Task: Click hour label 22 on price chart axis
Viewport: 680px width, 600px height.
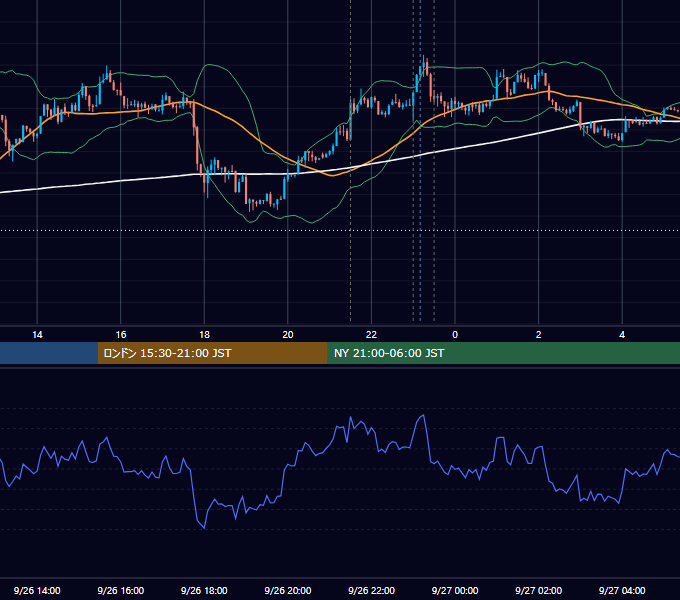Action: click(x=371, y=335)
